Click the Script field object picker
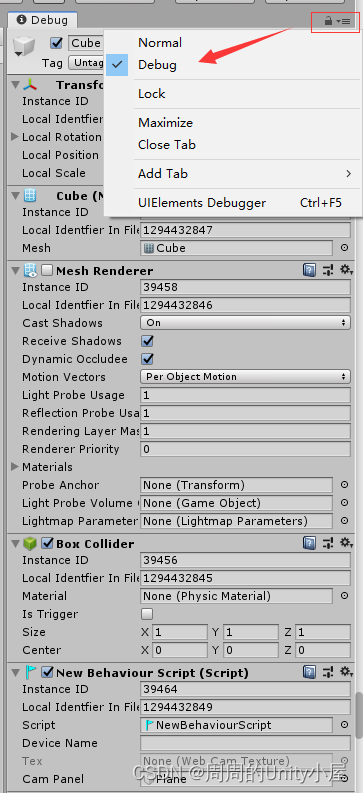 (x=345, y=725)
